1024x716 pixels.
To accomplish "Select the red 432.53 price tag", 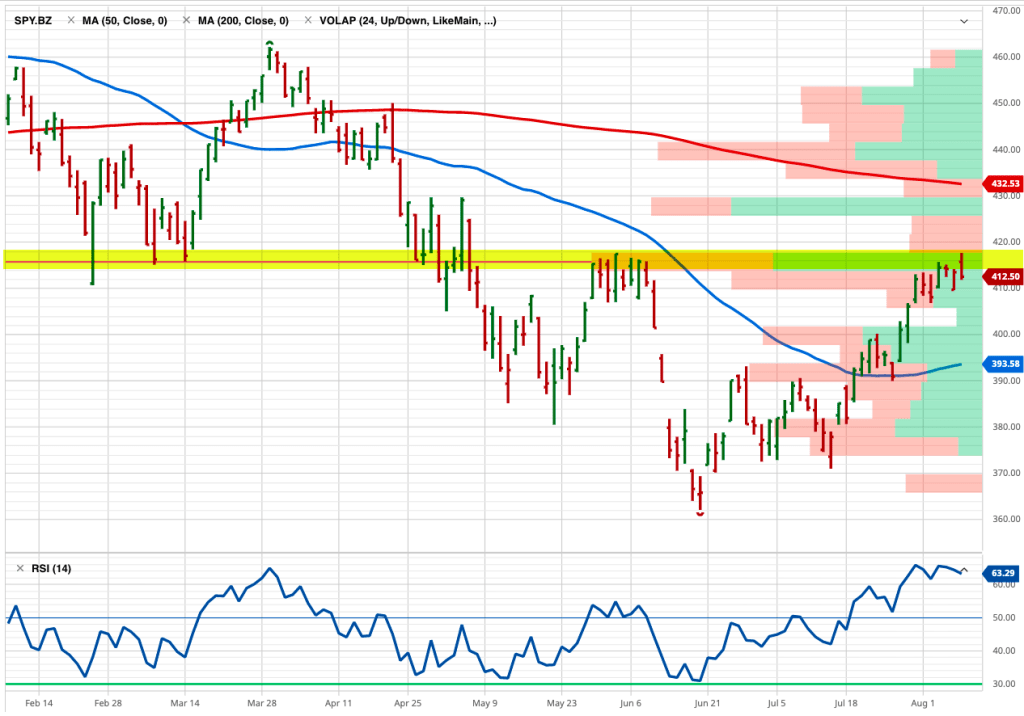I will [x=1003, y=184].
